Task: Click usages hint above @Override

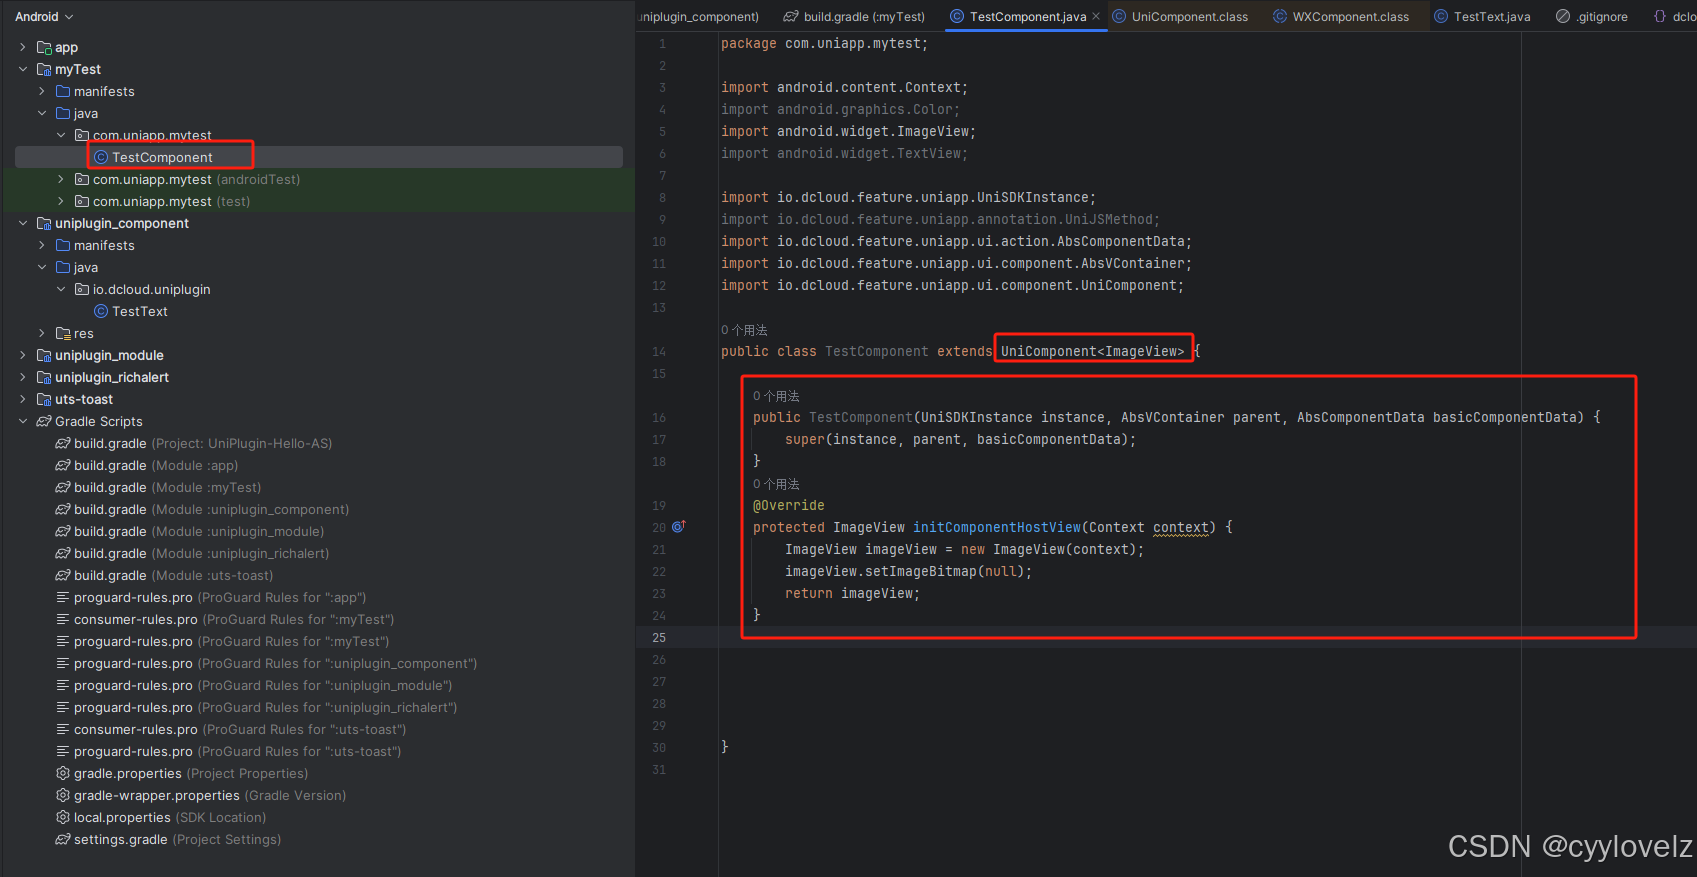Action: (x=776, y=484)
